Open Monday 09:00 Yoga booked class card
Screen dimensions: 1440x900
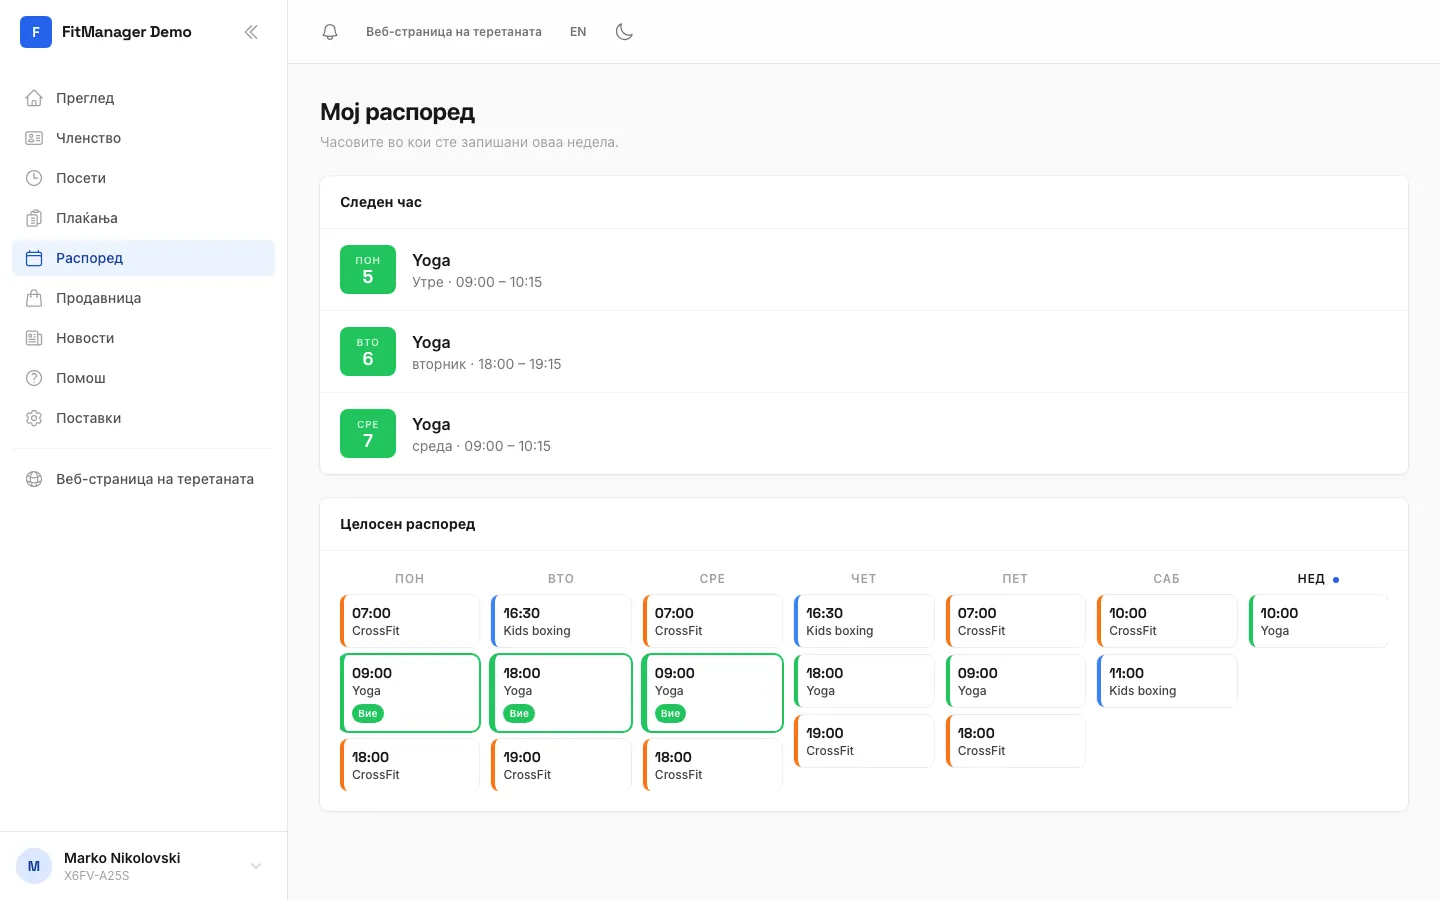pyautogui.click(x=410, y=693)
